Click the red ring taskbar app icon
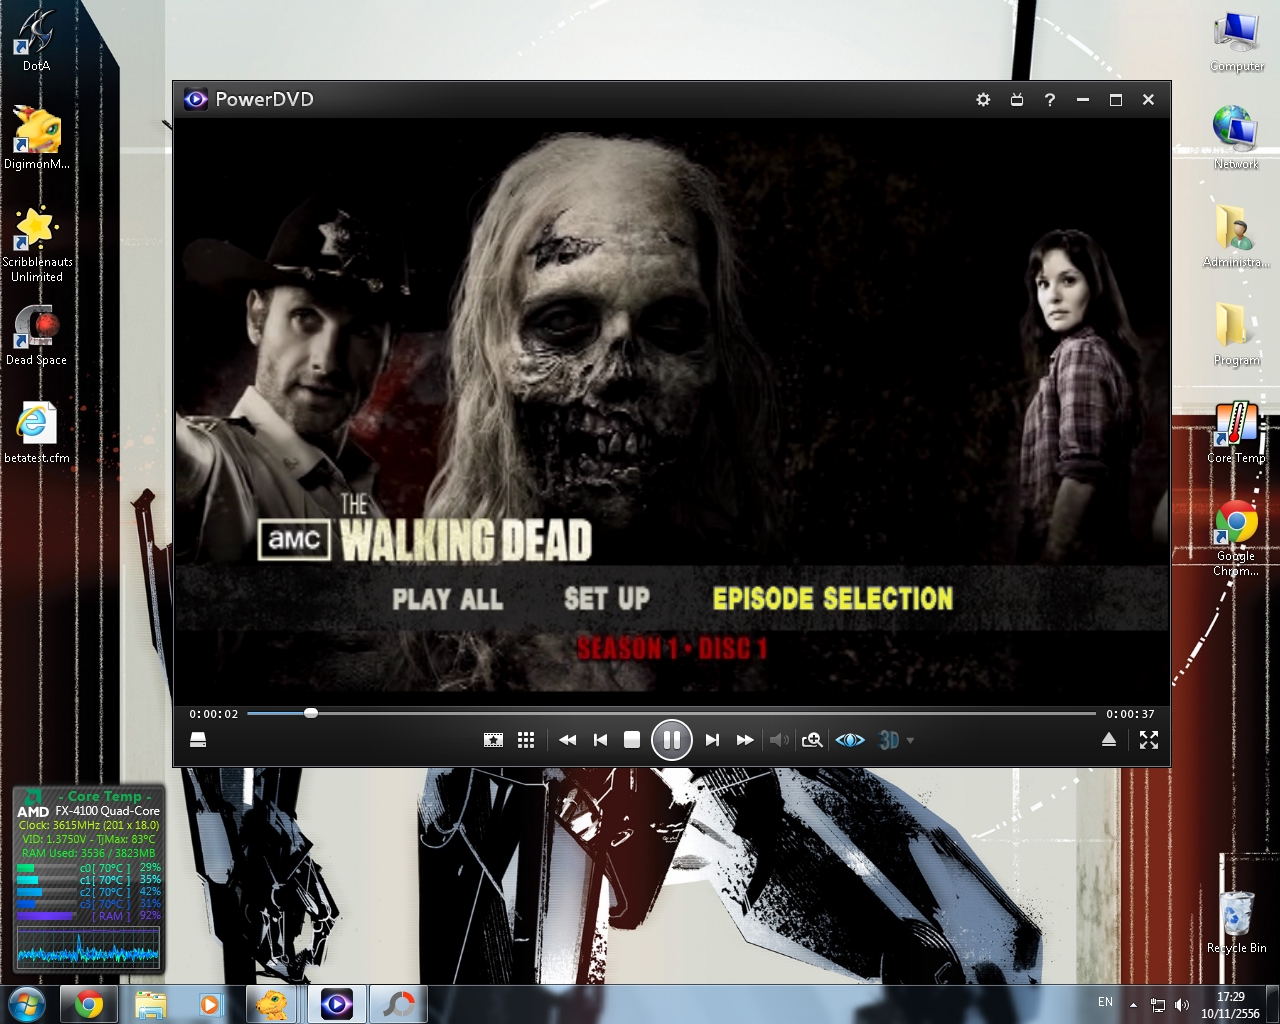Image resolution: width=1280 pixels, height=1024 pixels. pos(399,1004)
